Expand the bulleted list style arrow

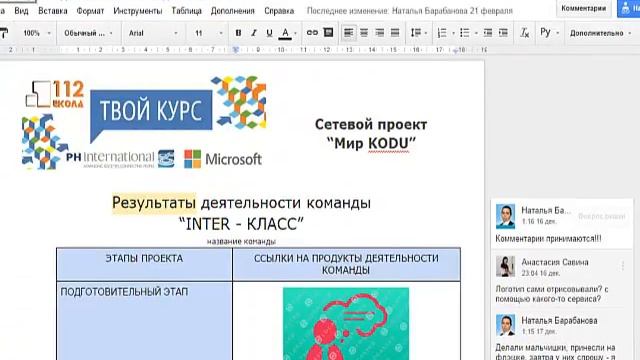pos(476,33)
